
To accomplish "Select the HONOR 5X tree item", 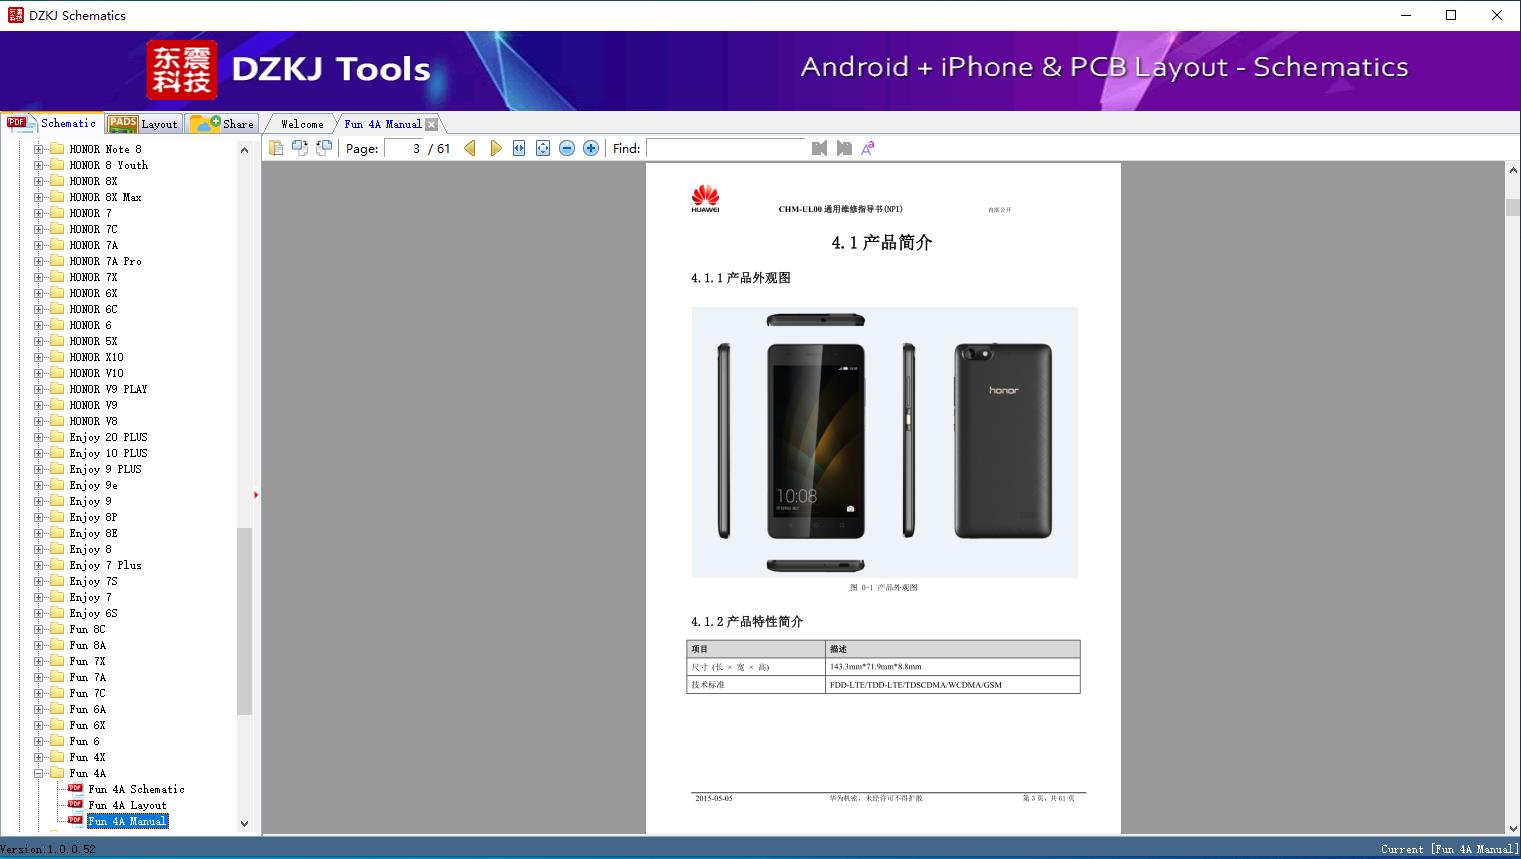I will pyautogui.click(x=93, y=341).
